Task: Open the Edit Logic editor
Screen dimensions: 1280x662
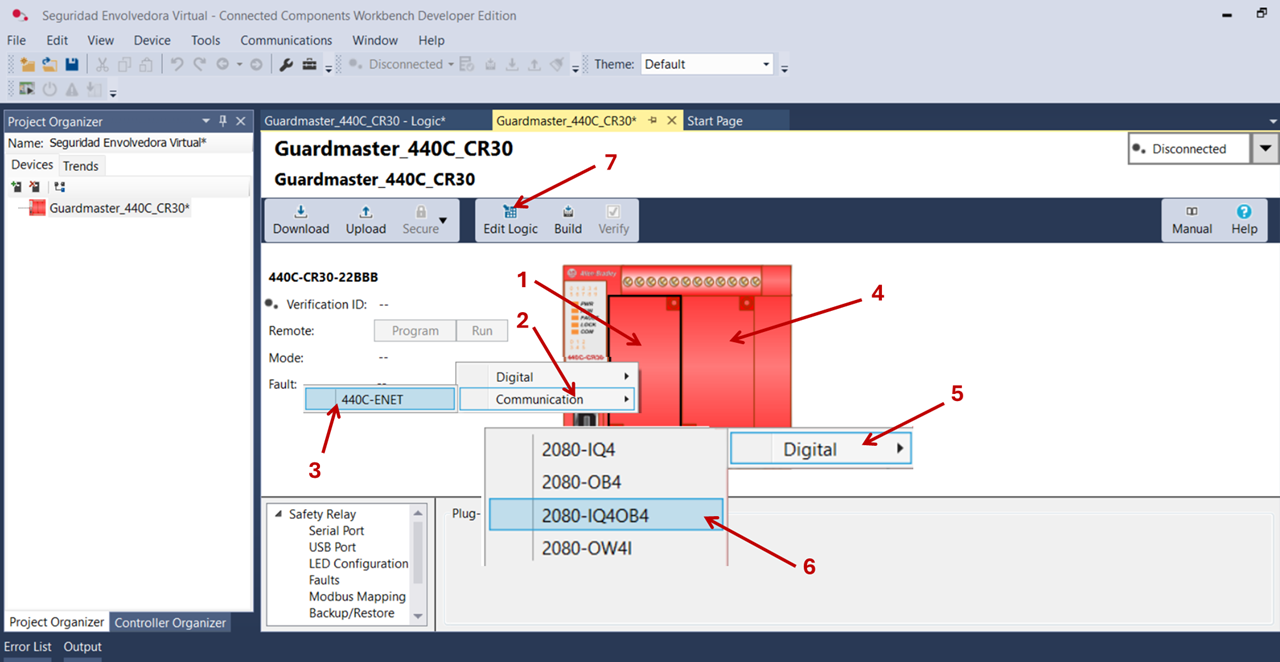Action: click(510, 220)
